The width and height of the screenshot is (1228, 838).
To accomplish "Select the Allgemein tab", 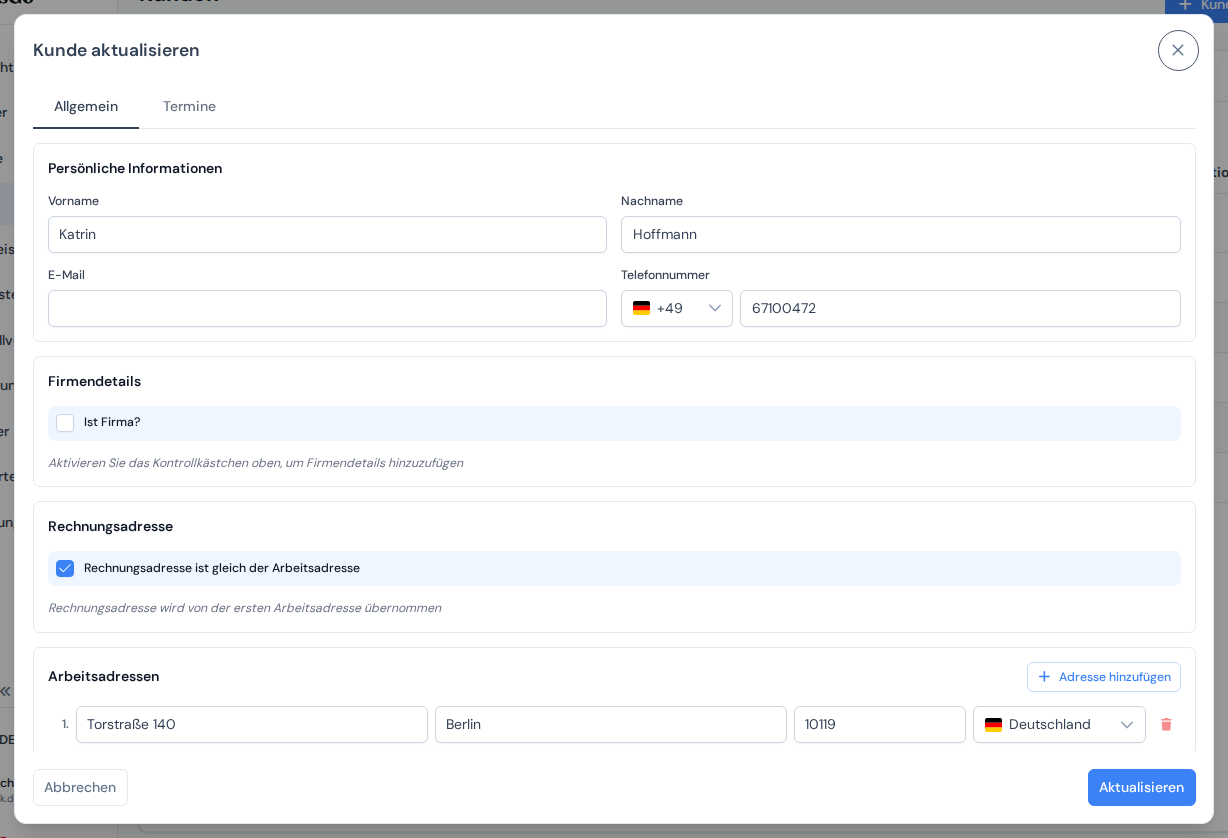I will 86,106.
